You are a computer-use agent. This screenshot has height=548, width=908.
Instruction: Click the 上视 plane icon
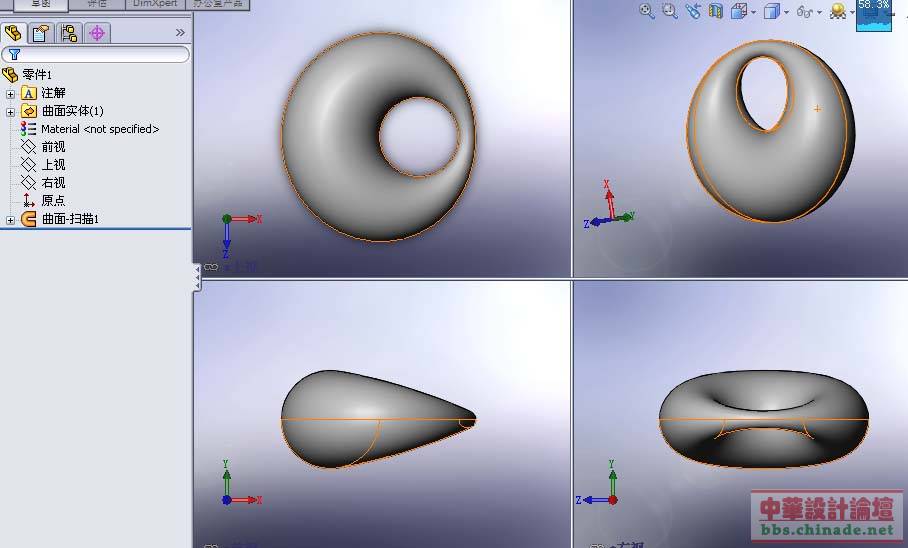[28, 165]
